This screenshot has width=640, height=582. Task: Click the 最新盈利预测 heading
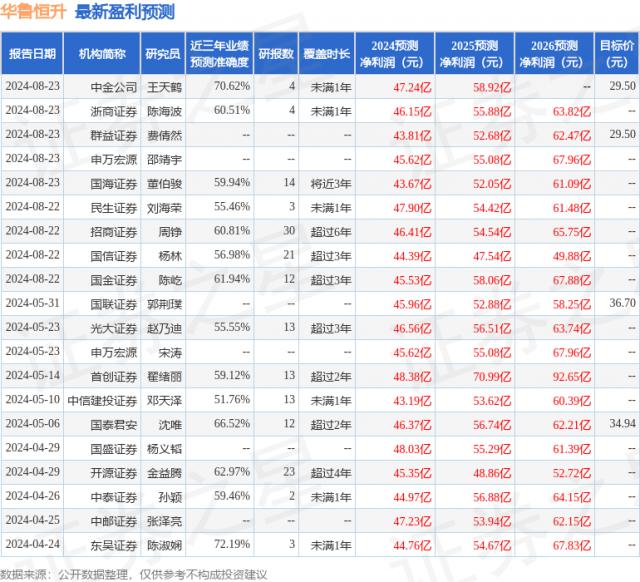coord(125,11)
